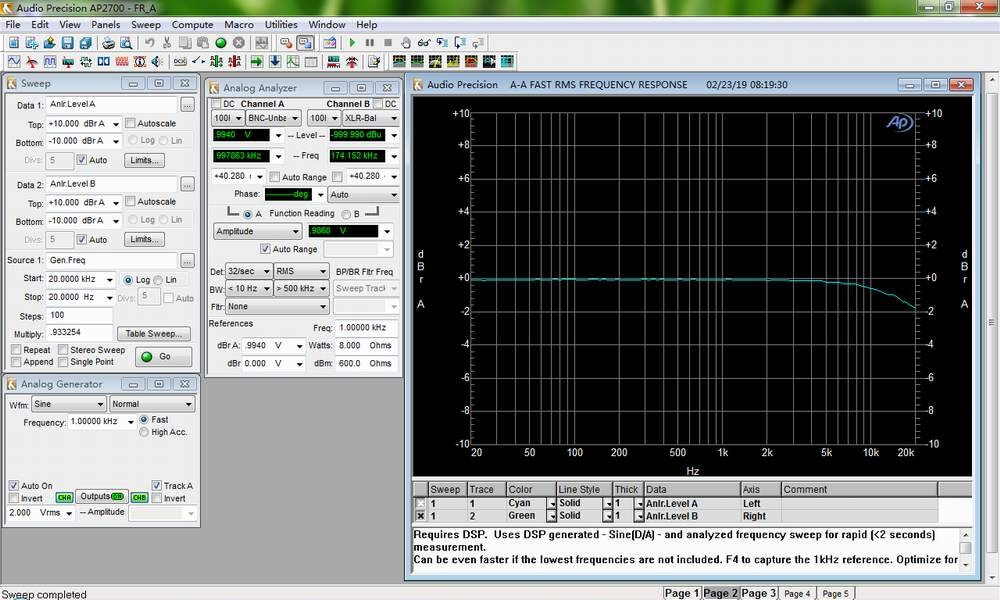Click the New Test toolbar icon
1000x600 pixels.
point(13,43)
